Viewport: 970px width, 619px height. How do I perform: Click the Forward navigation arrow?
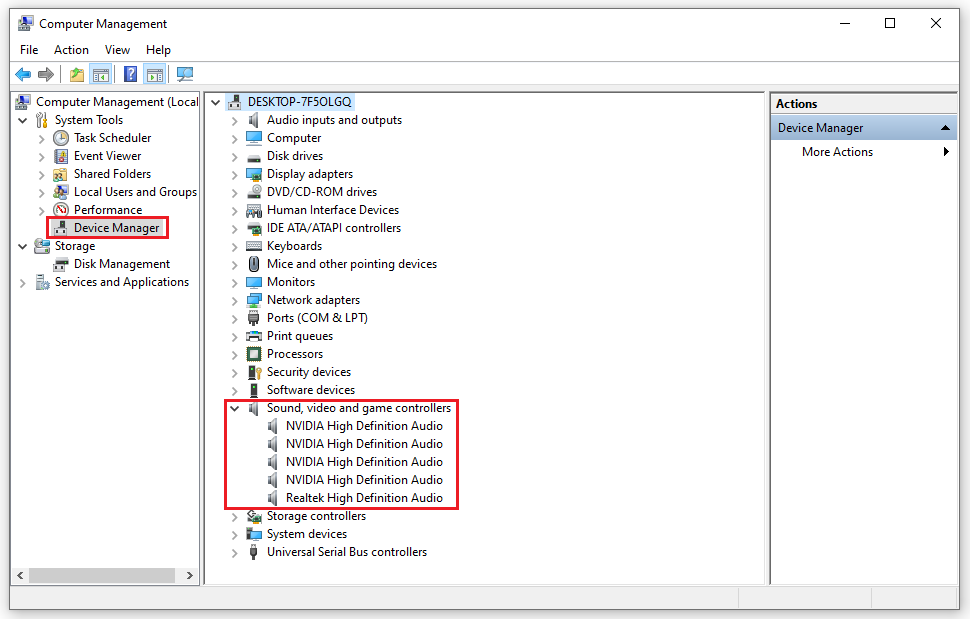[x=45, y=73]
